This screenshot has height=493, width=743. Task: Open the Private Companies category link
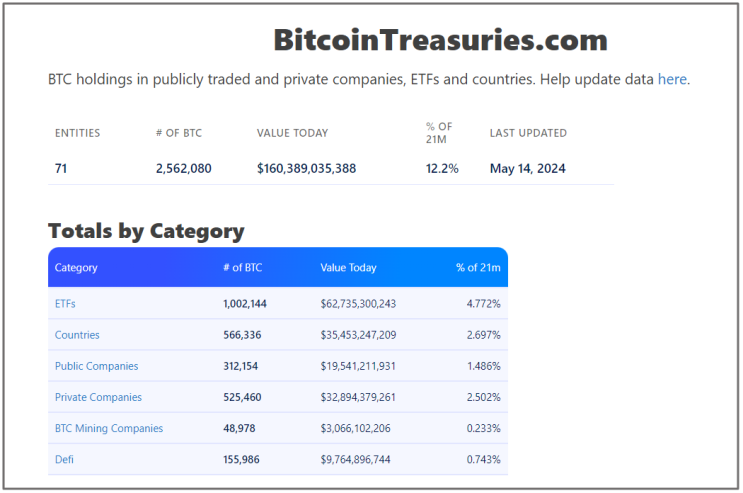pyautogui.click(x=98, y=397)
